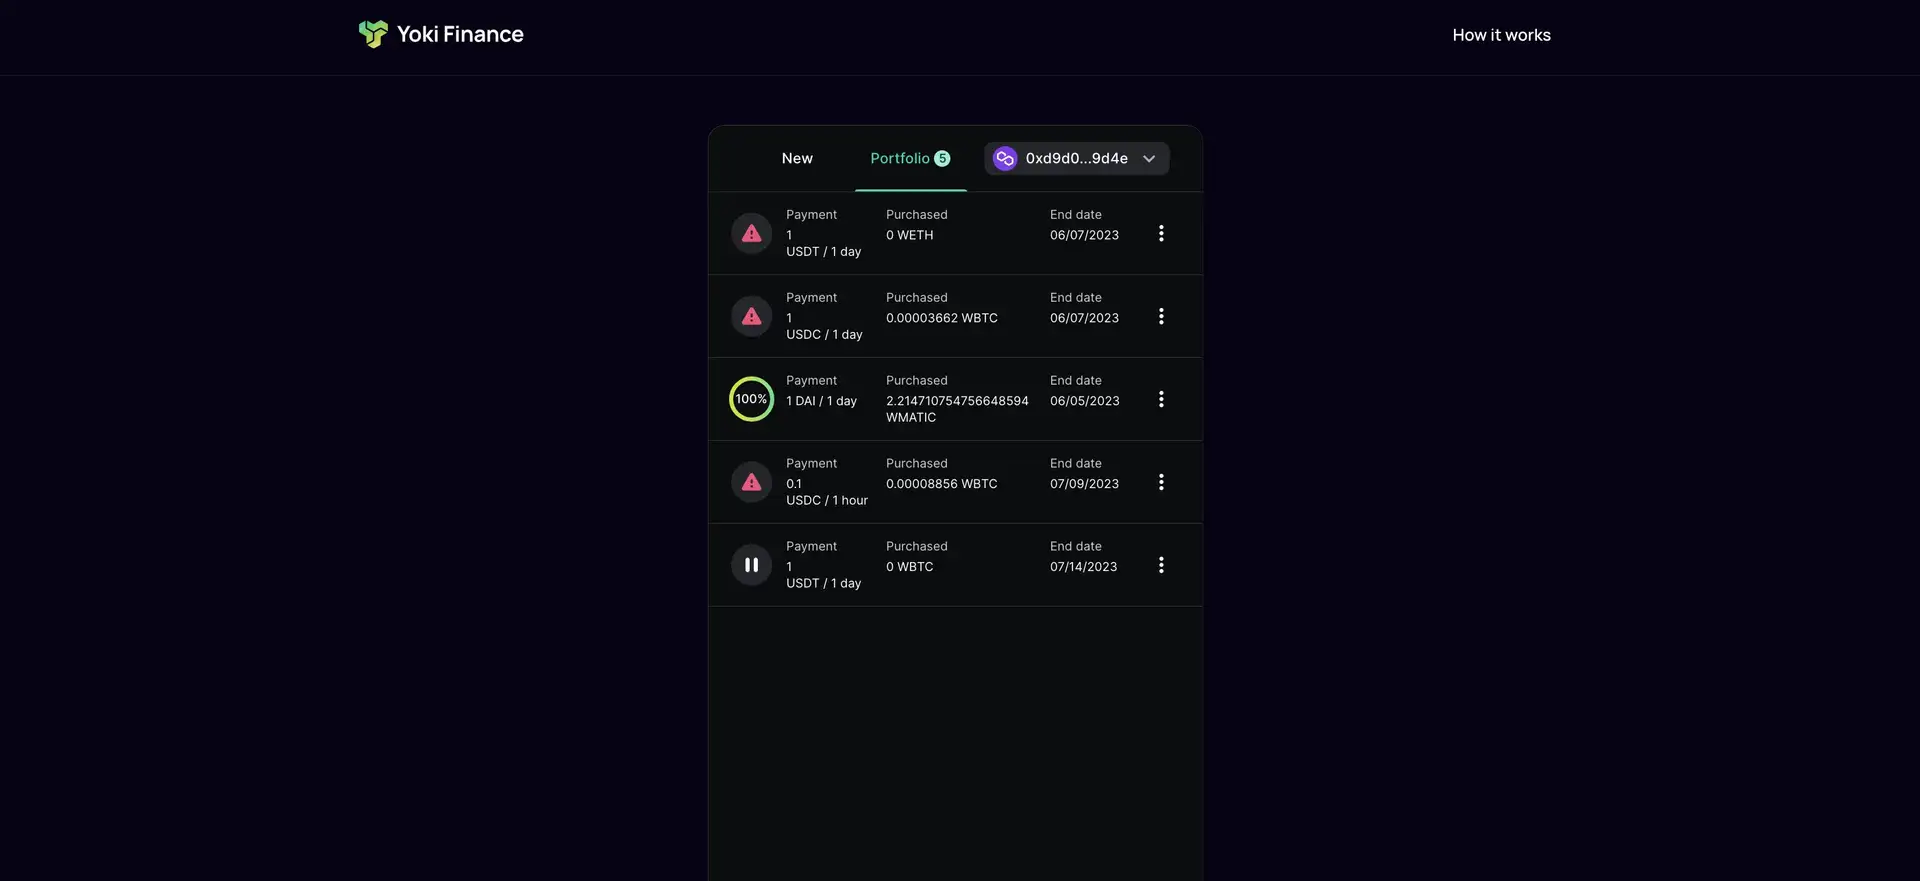Viewport: 1920px width, 881px height.
Task: Select the Portfolio tab
Action: click(x=899, y=158)
